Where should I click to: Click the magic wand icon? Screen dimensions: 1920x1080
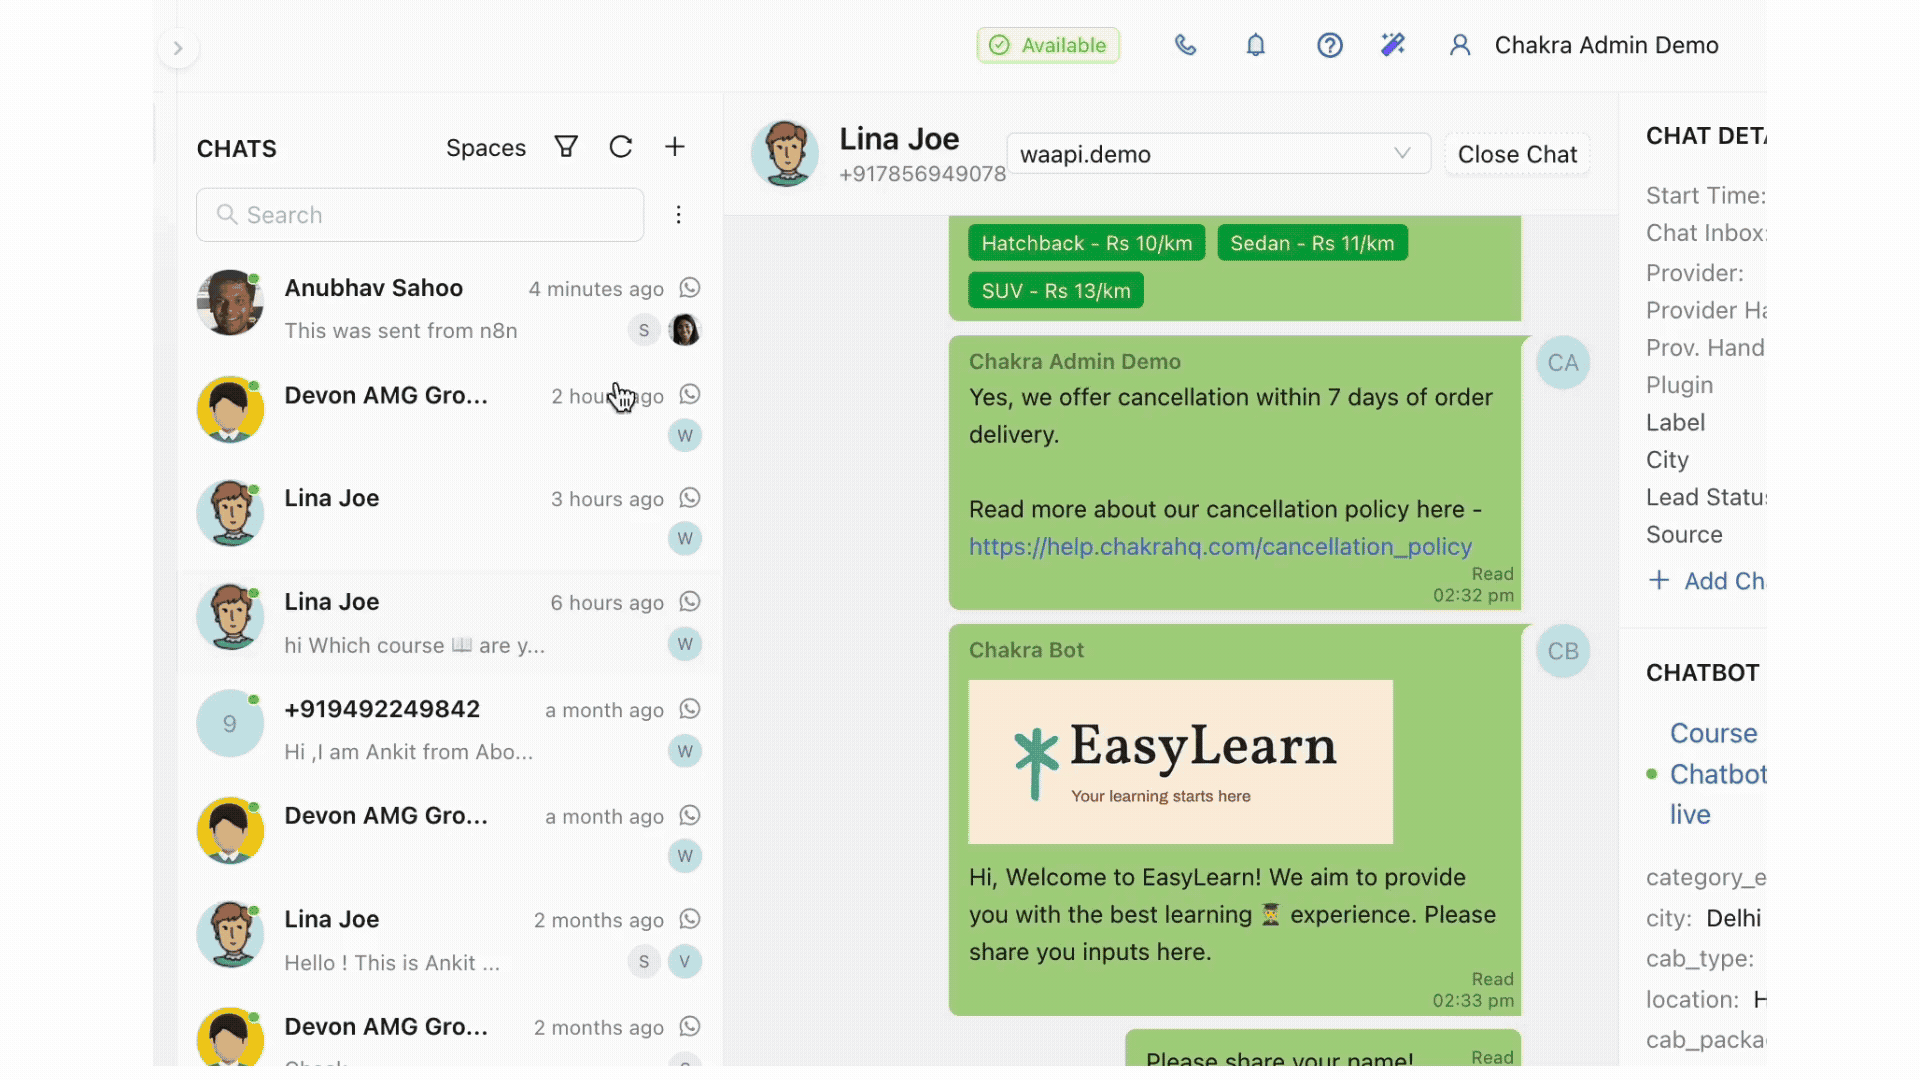click(x=1393, y=45)
